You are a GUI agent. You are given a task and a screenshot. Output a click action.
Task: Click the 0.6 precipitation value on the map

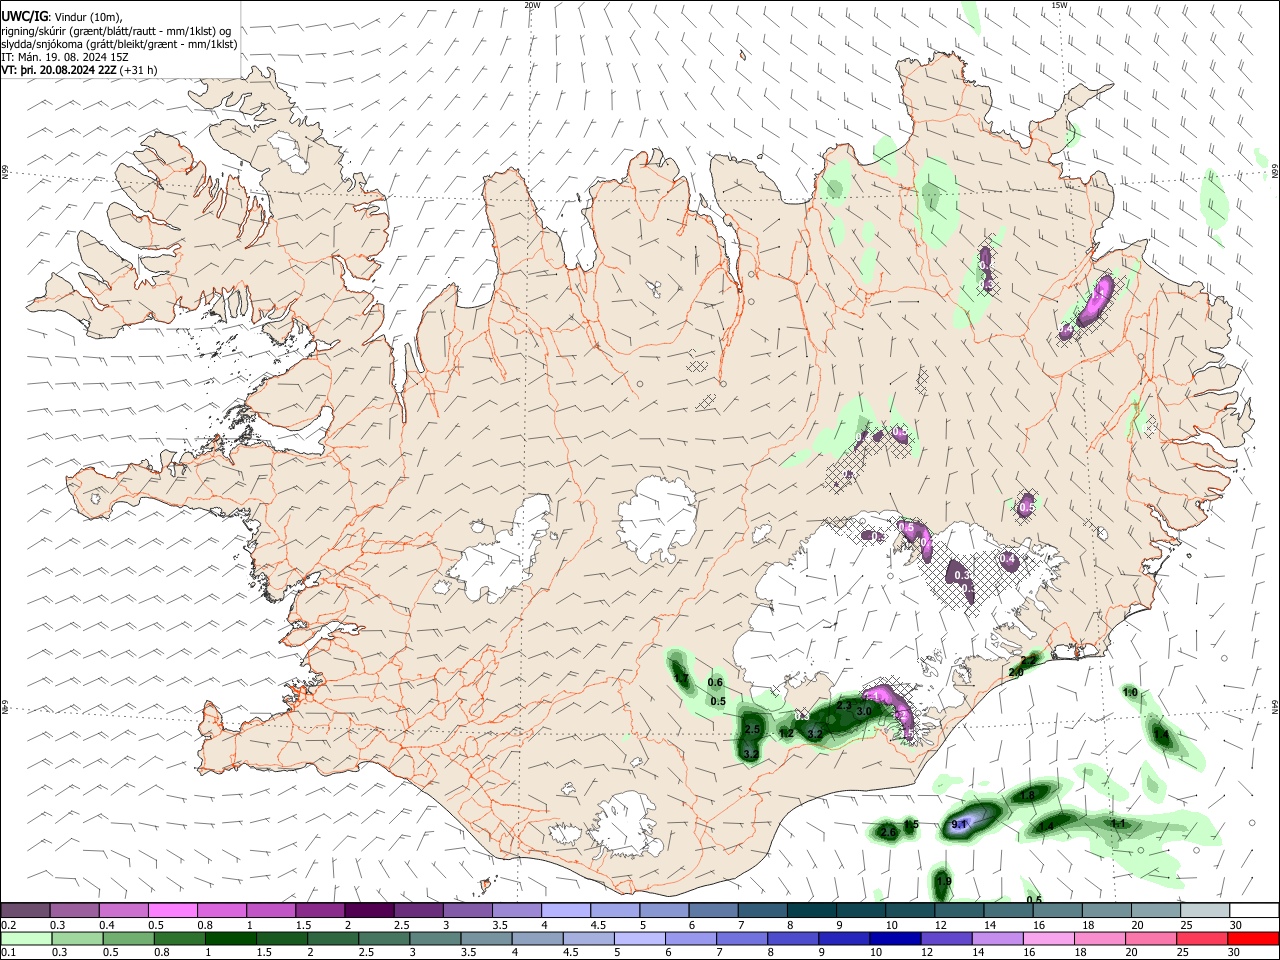[715, 682]
